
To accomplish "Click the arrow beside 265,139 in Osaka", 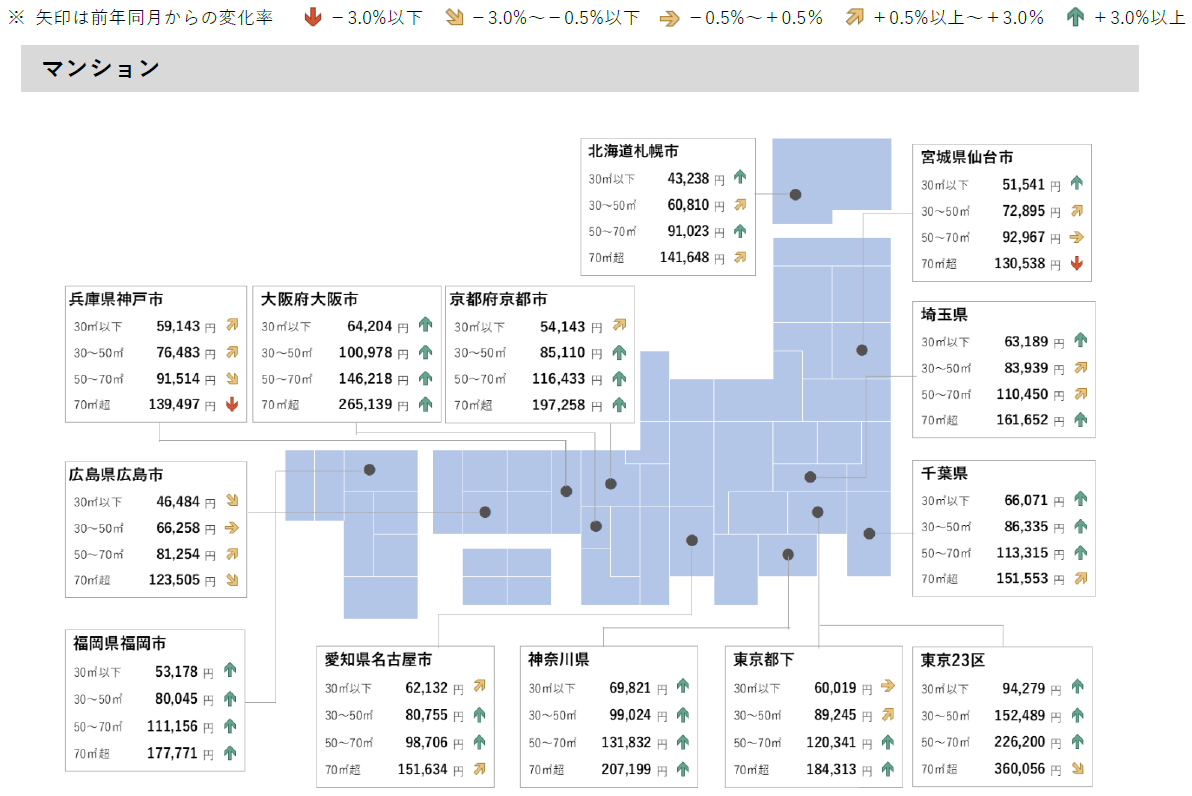I will (x=425, y=405).
